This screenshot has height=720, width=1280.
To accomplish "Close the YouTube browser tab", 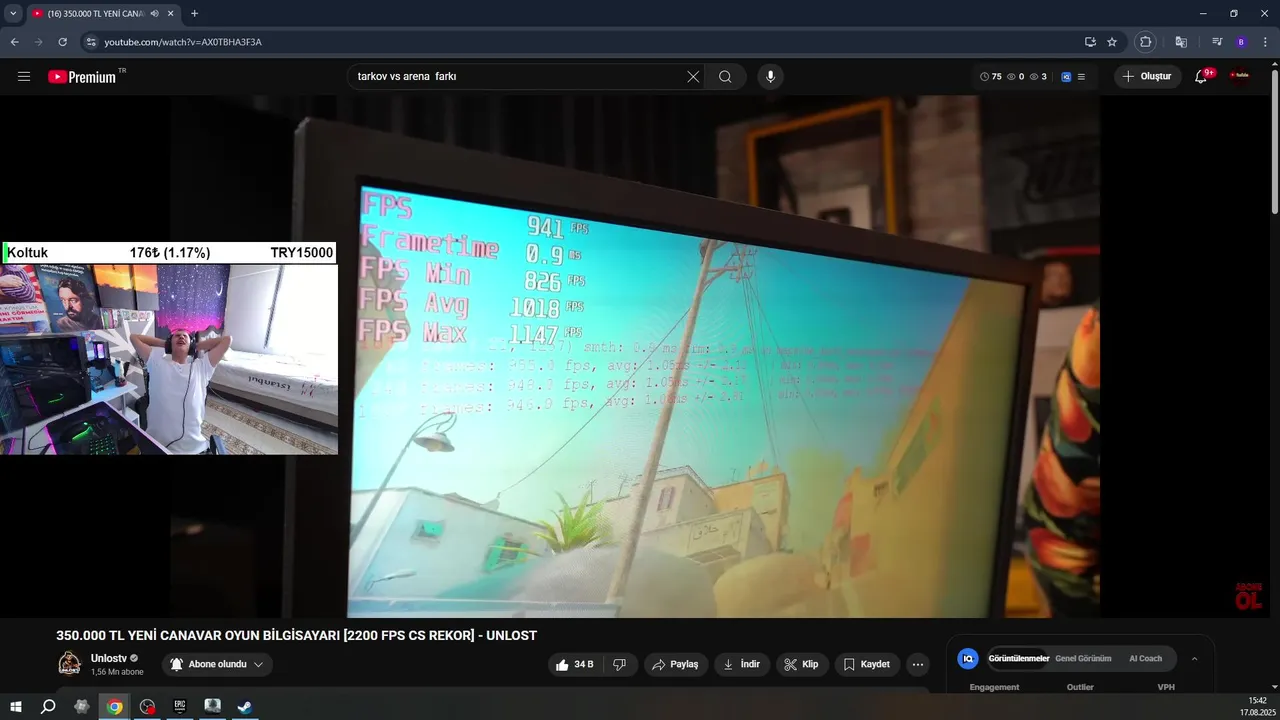I will tap(171, 13).
